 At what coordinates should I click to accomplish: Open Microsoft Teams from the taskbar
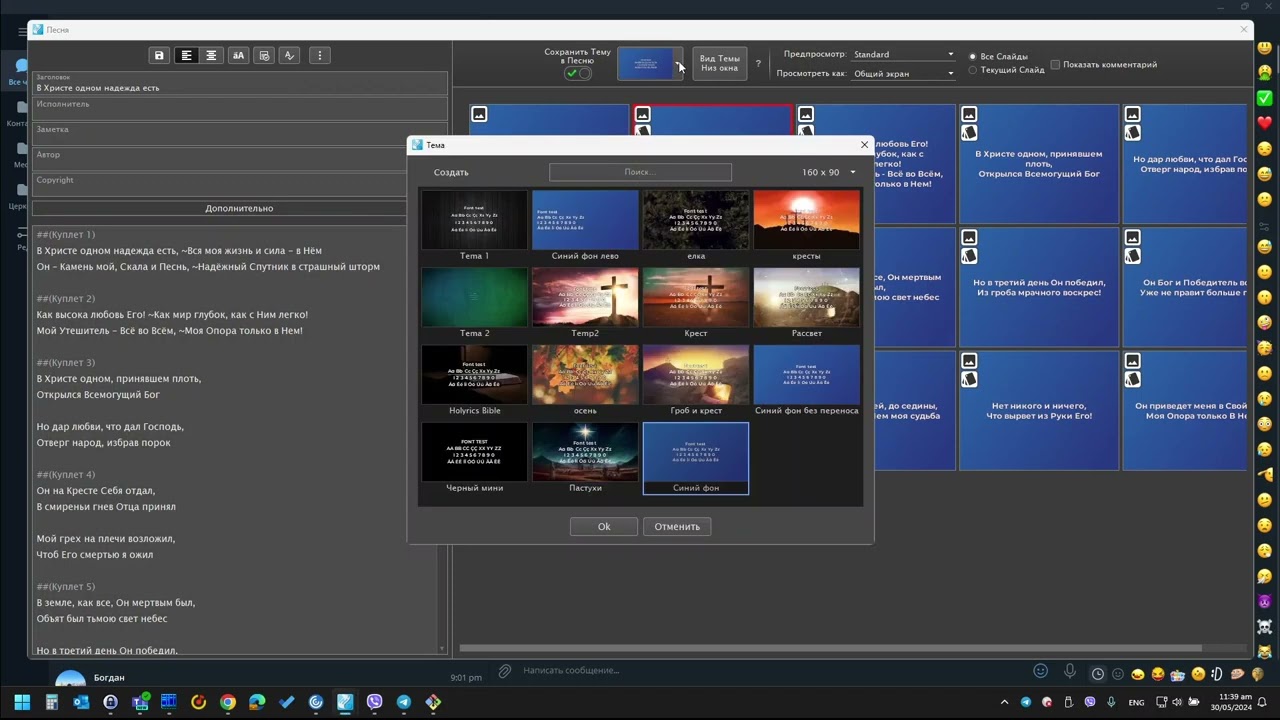pyautogui.click(x=140, y=702)
